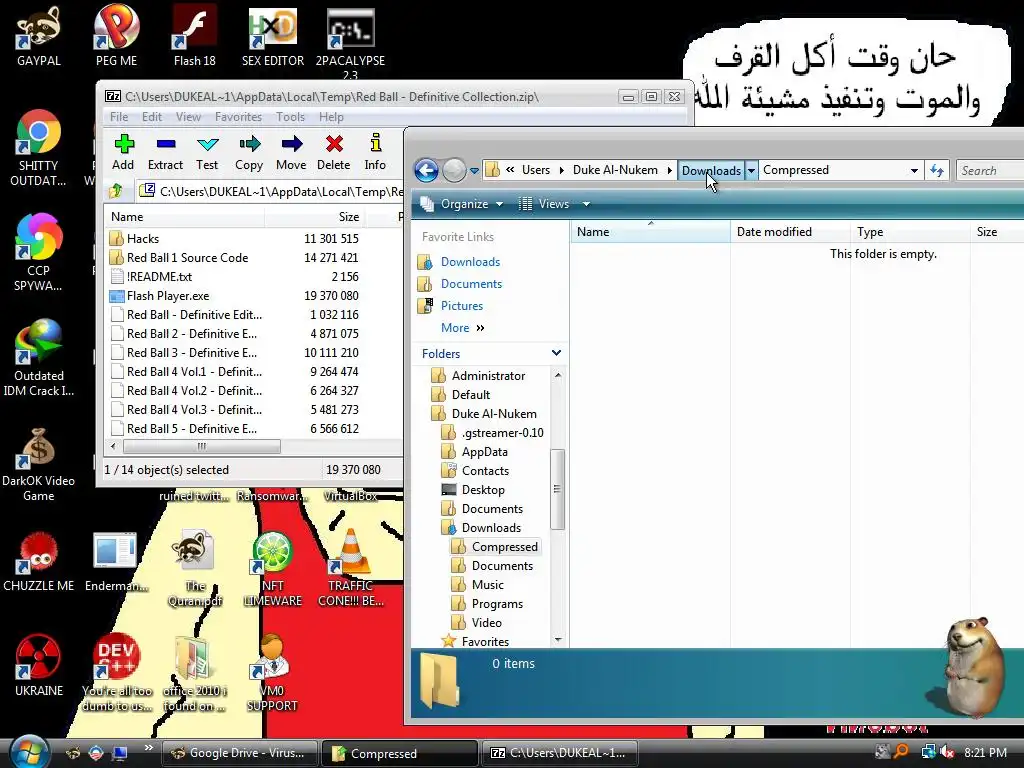Switch to Google Drive taskbar button
This screenshot has width=1024, height=768.
click(239, 753)
